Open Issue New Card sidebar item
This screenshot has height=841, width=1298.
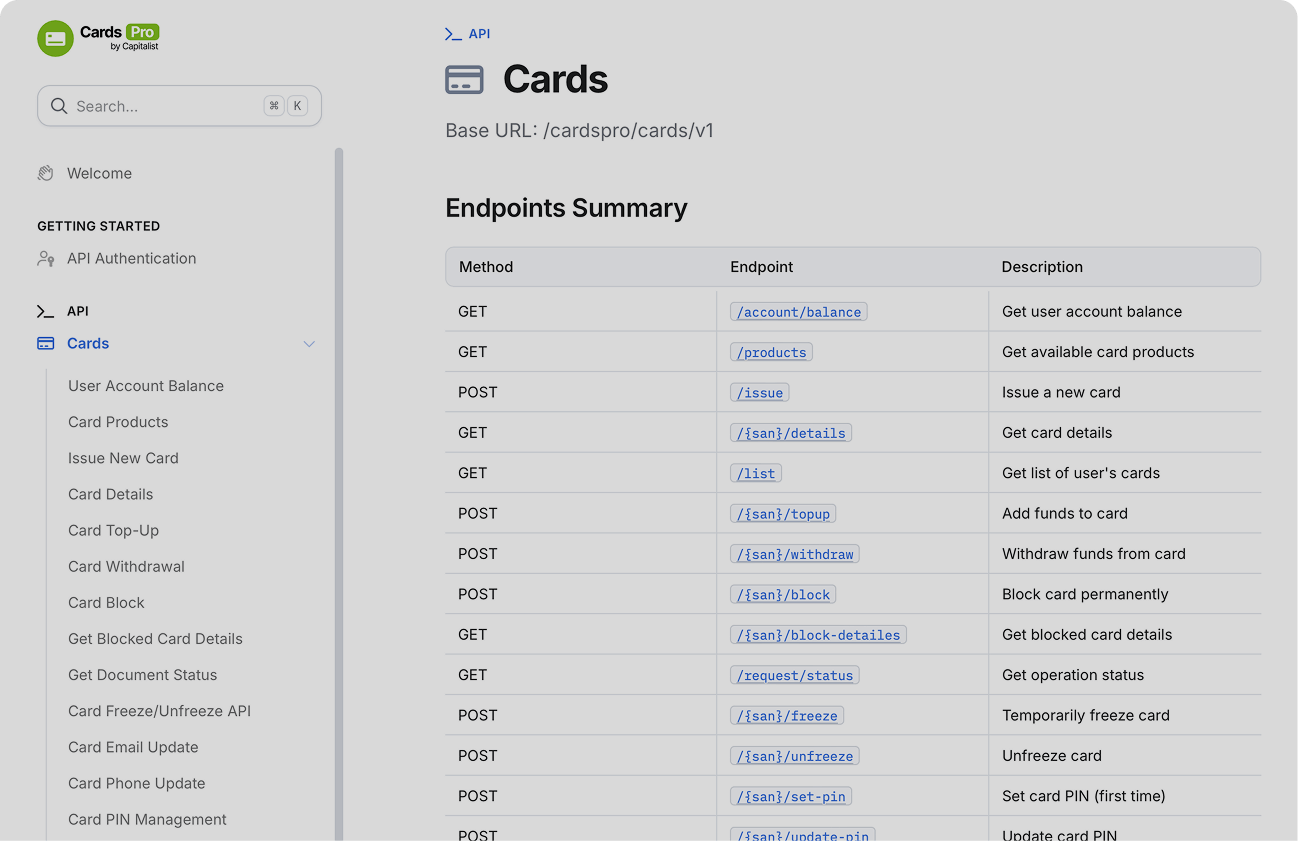click(x=123, y=458)
